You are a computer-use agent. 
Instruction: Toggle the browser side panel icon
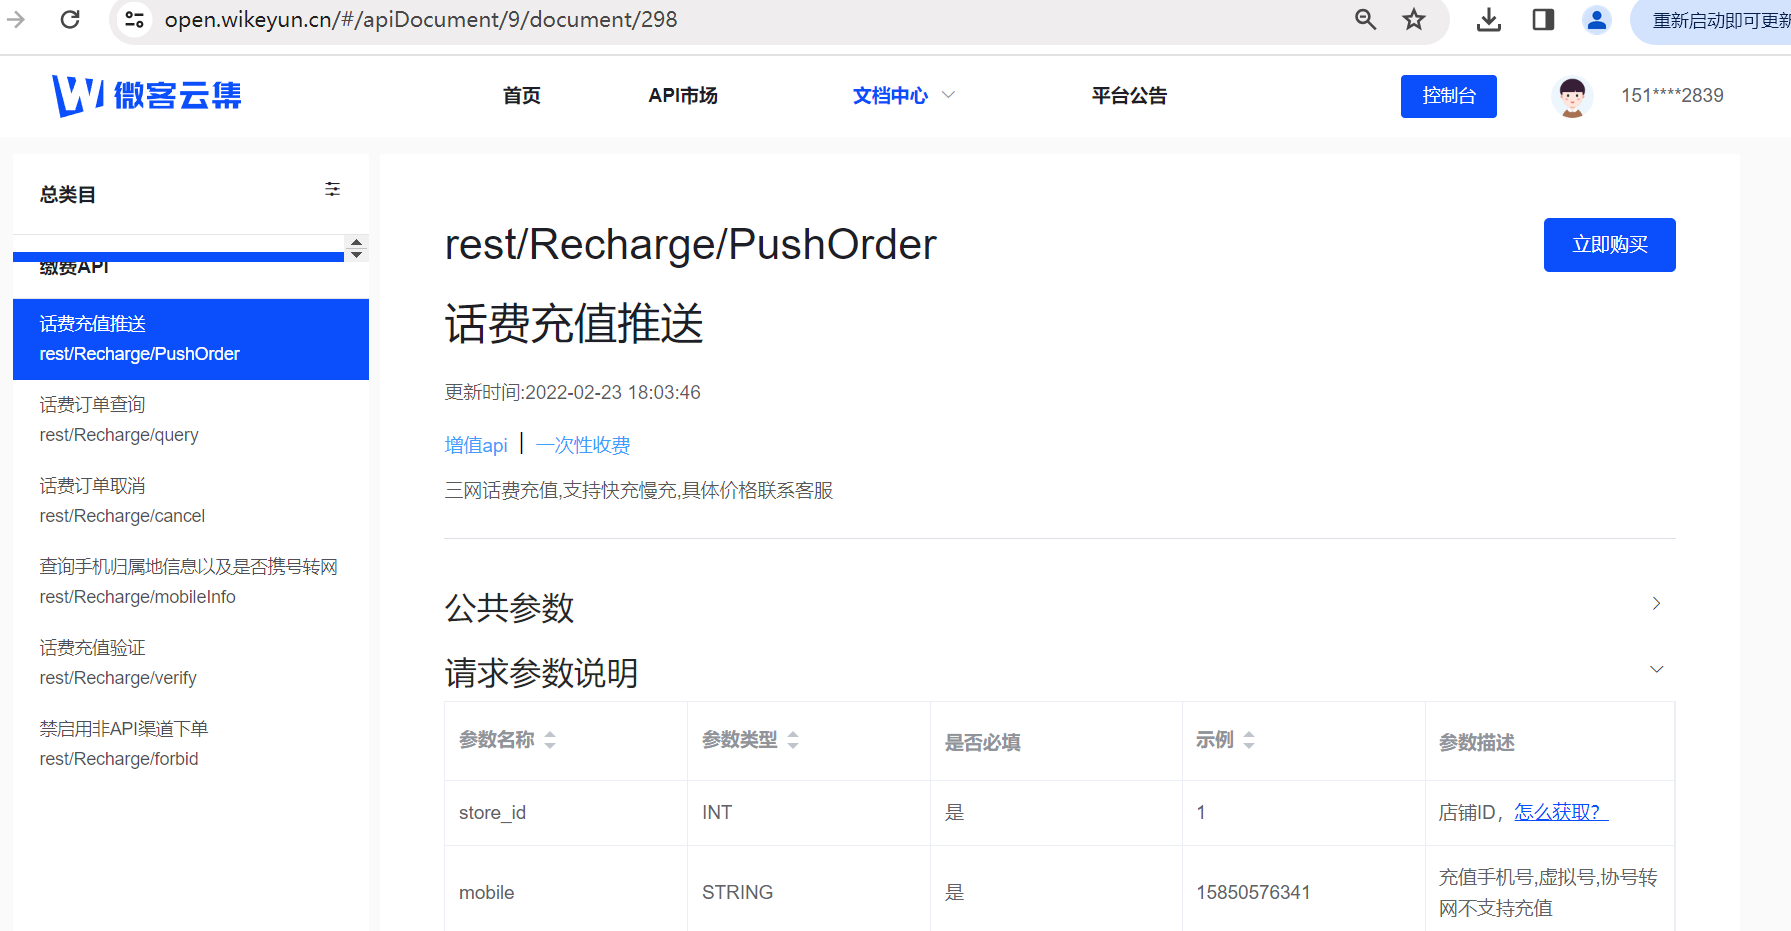click(1543, 19)
